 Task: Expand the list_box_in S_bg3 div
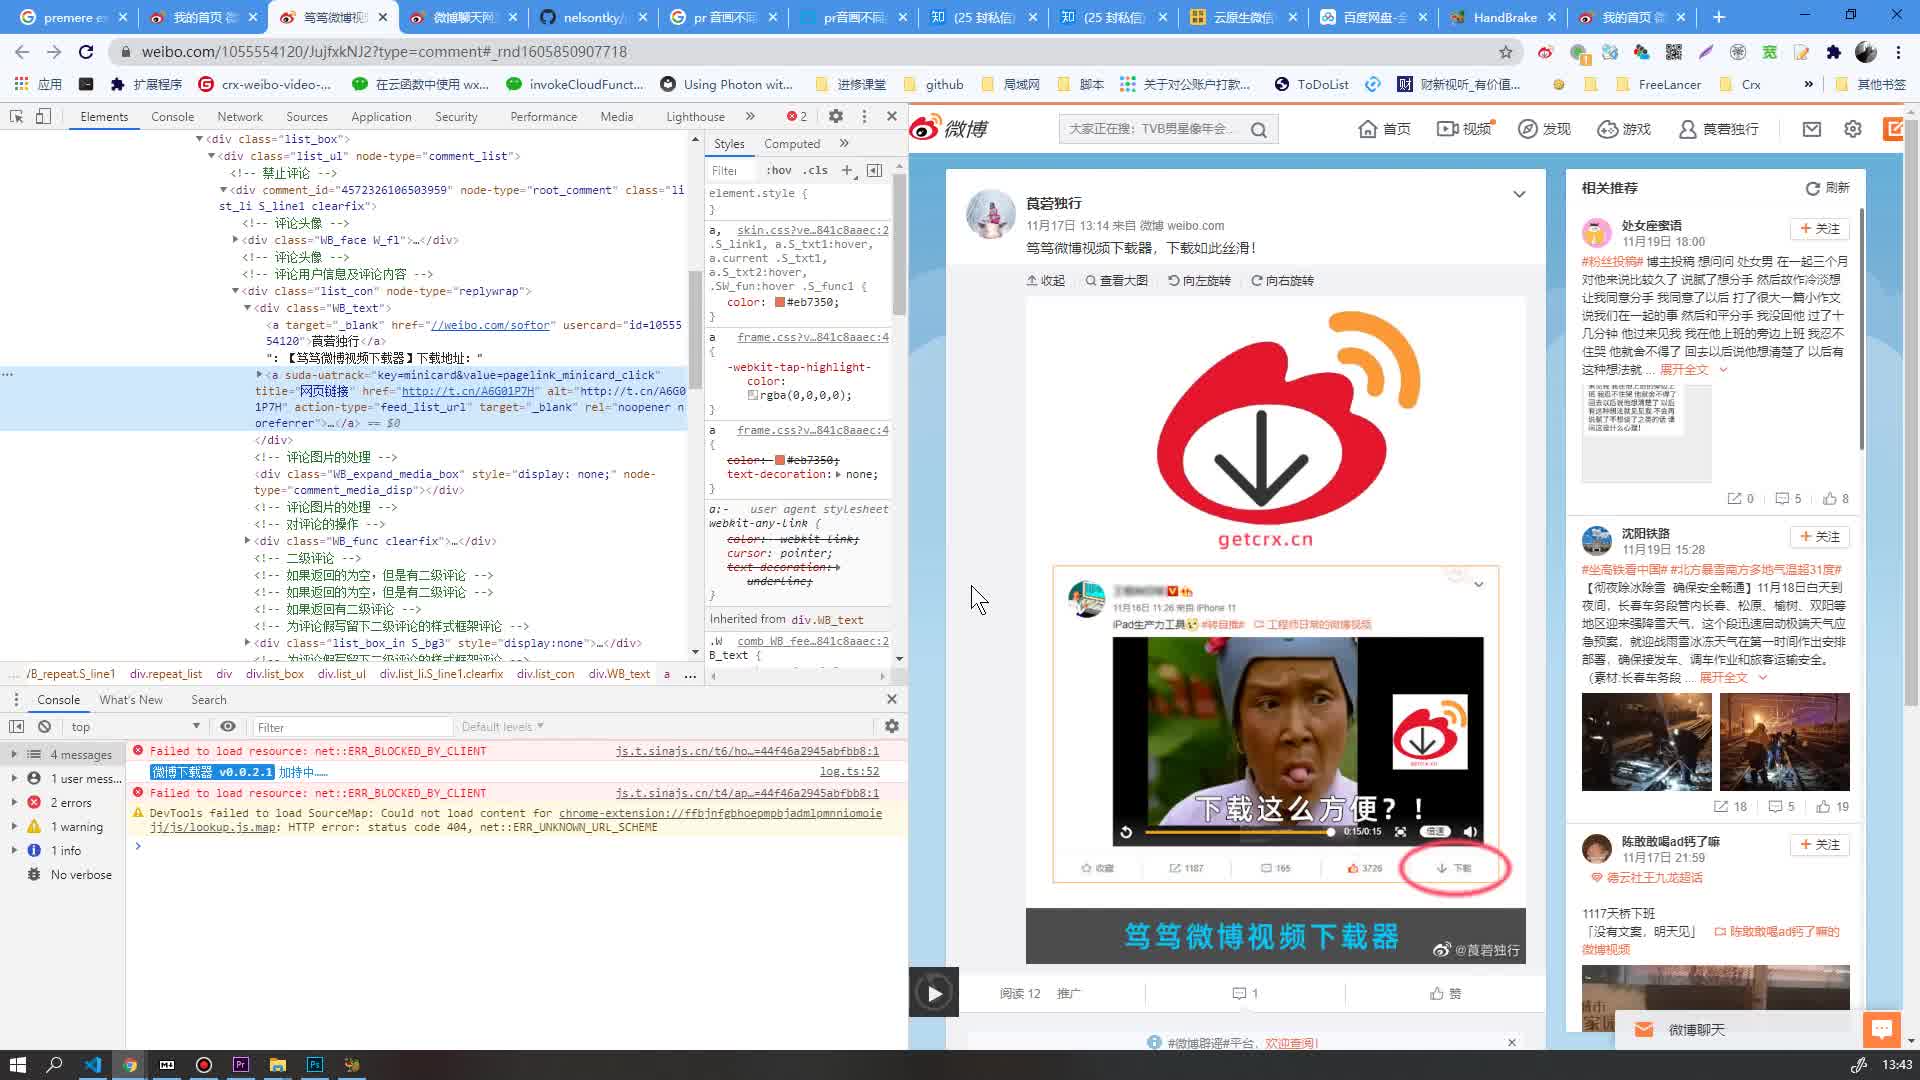(247, 643)
